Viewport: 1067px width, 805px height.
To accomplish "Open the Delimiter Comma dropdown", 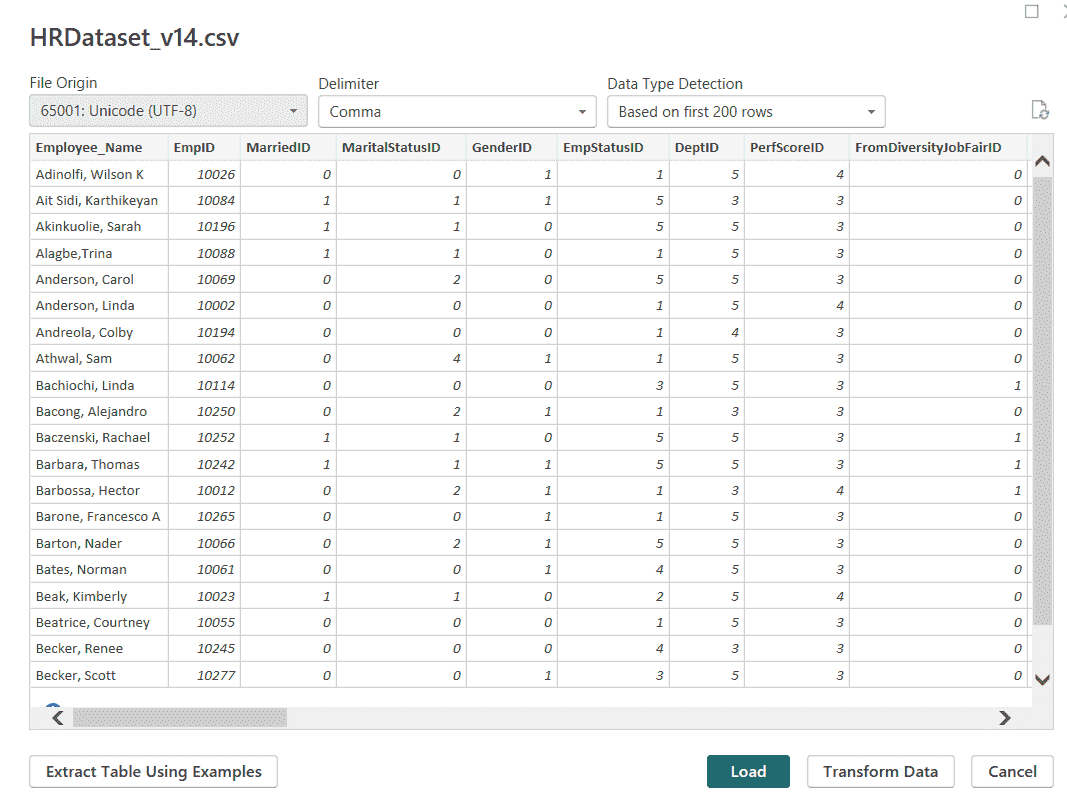I will tap(457, 112).
